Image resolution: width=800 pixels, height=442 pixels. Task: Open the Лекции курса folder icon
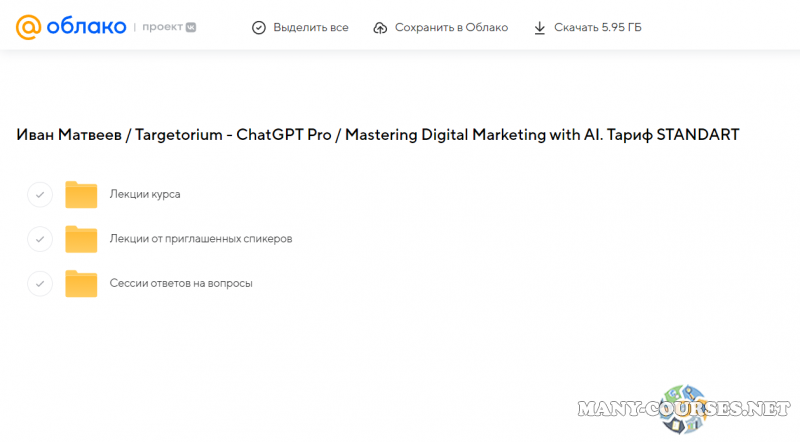point(81,194)
